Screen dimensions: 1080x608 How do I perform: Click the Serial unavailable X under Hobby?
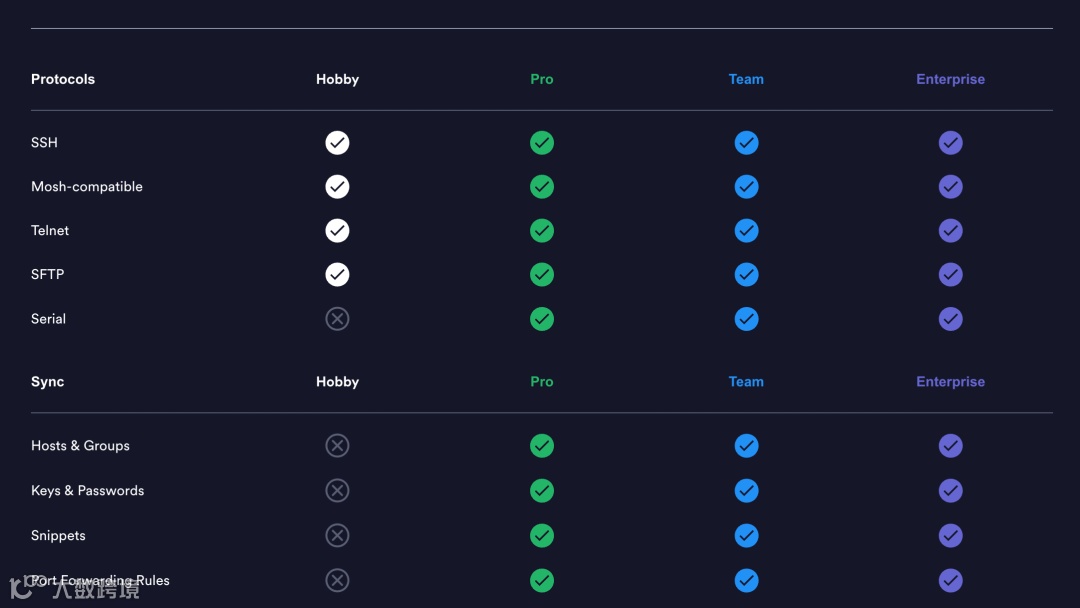(x=337, y=319)
